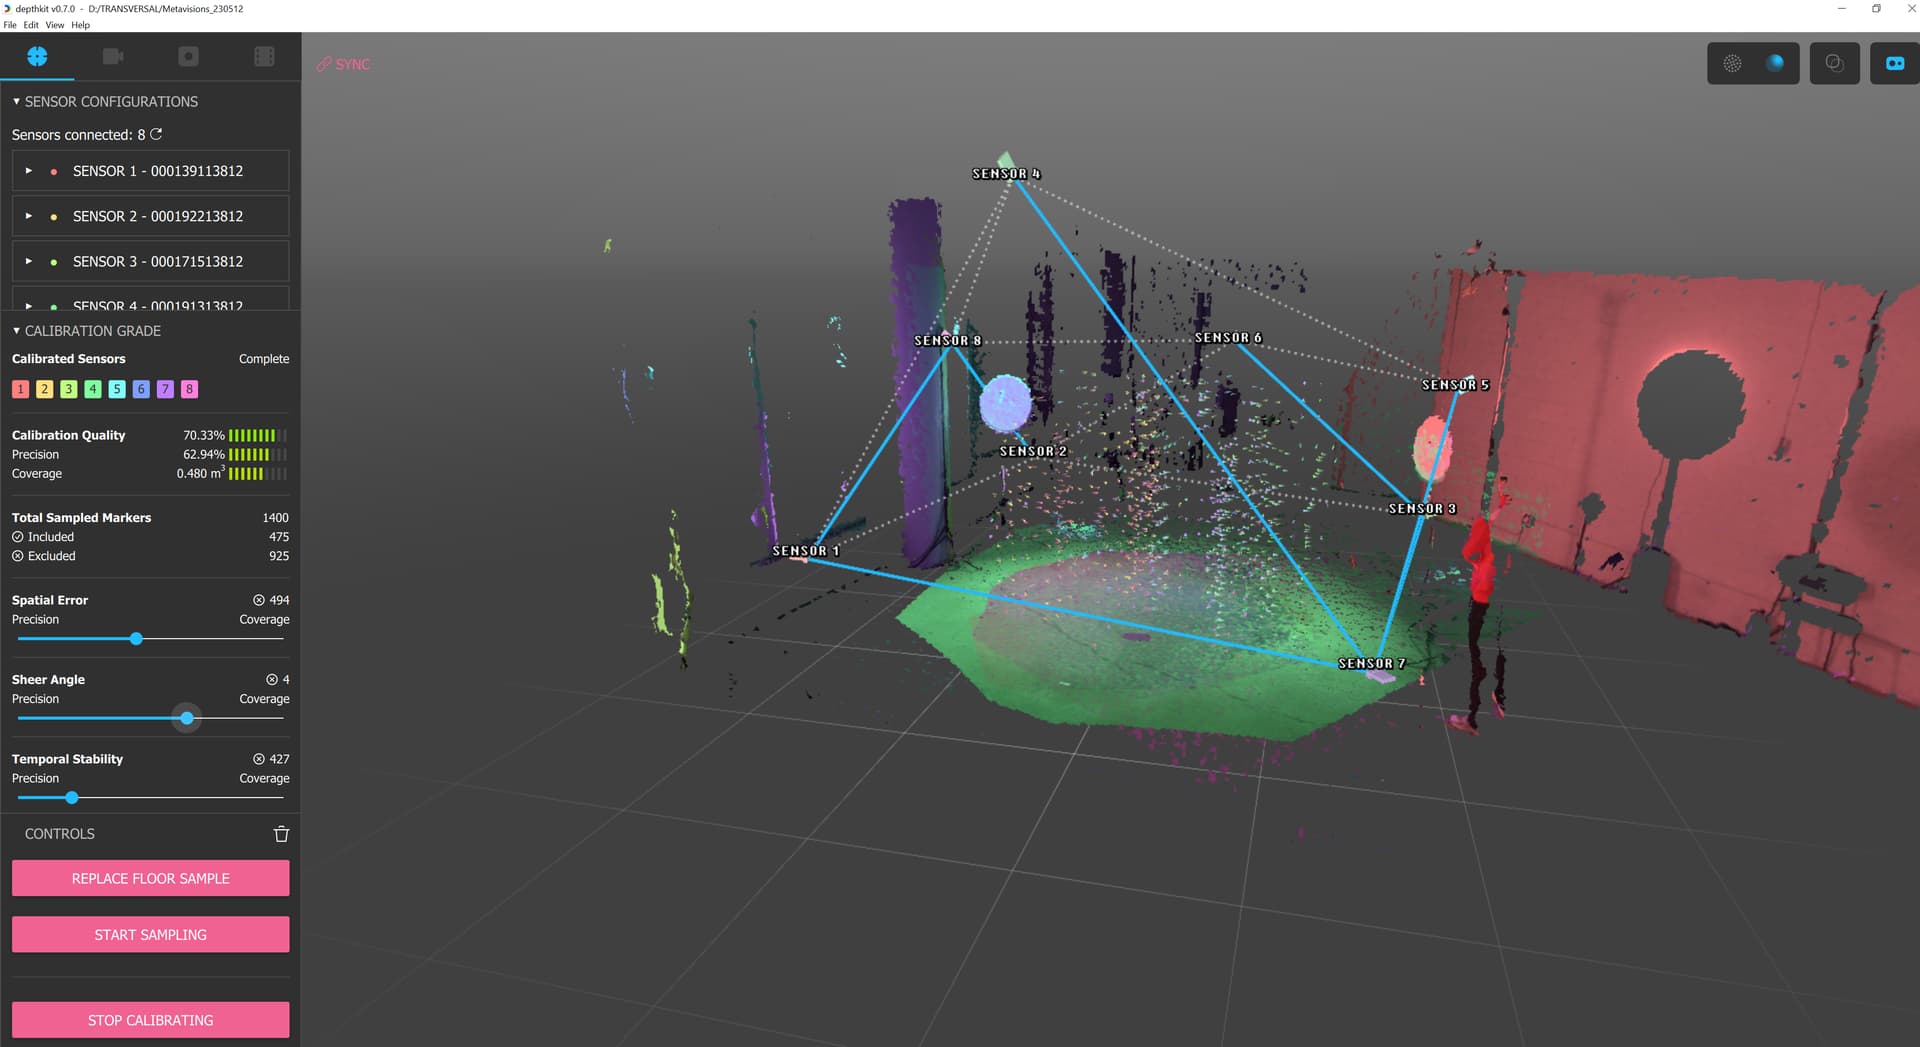
Task: Open the File menu
Action: tap(10, 25)
